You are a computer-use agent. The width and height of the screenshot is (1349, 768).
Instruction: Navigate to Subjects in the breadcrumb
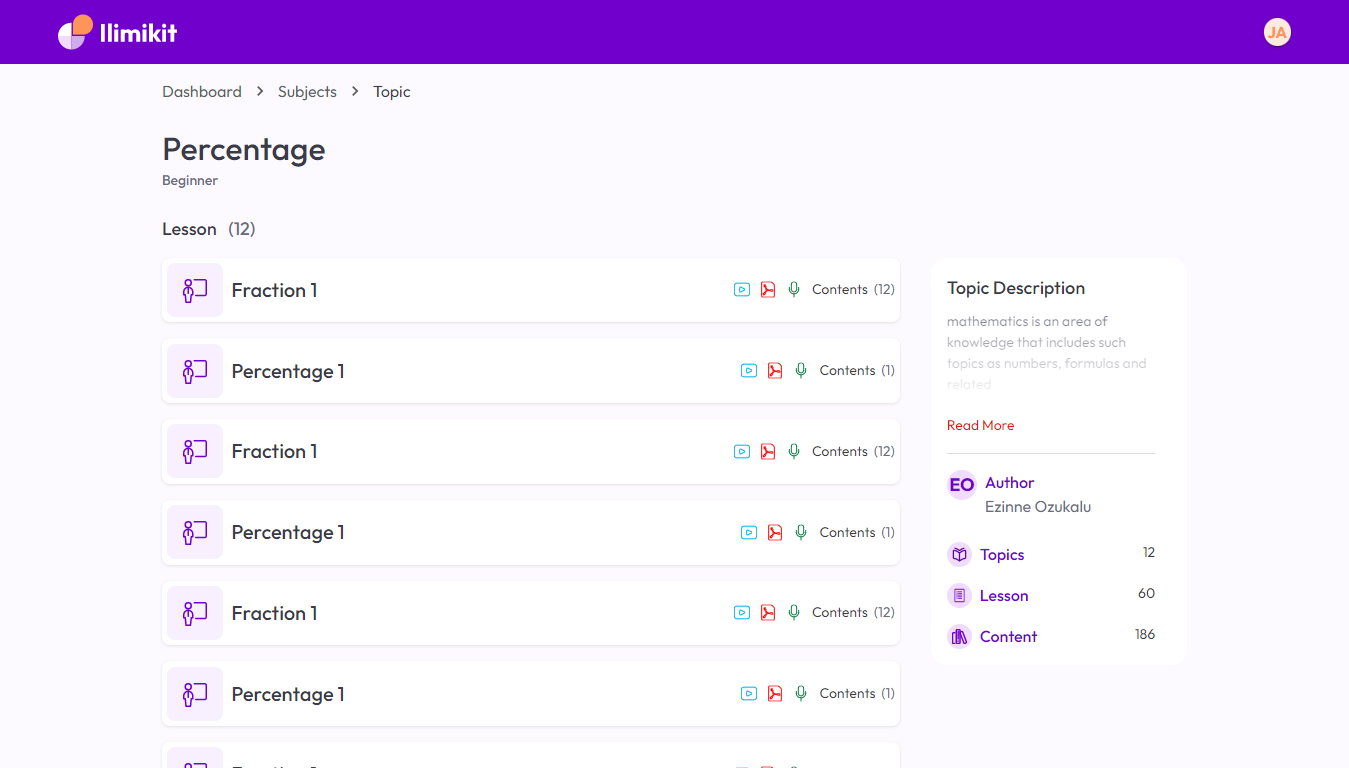click(307, 92)
